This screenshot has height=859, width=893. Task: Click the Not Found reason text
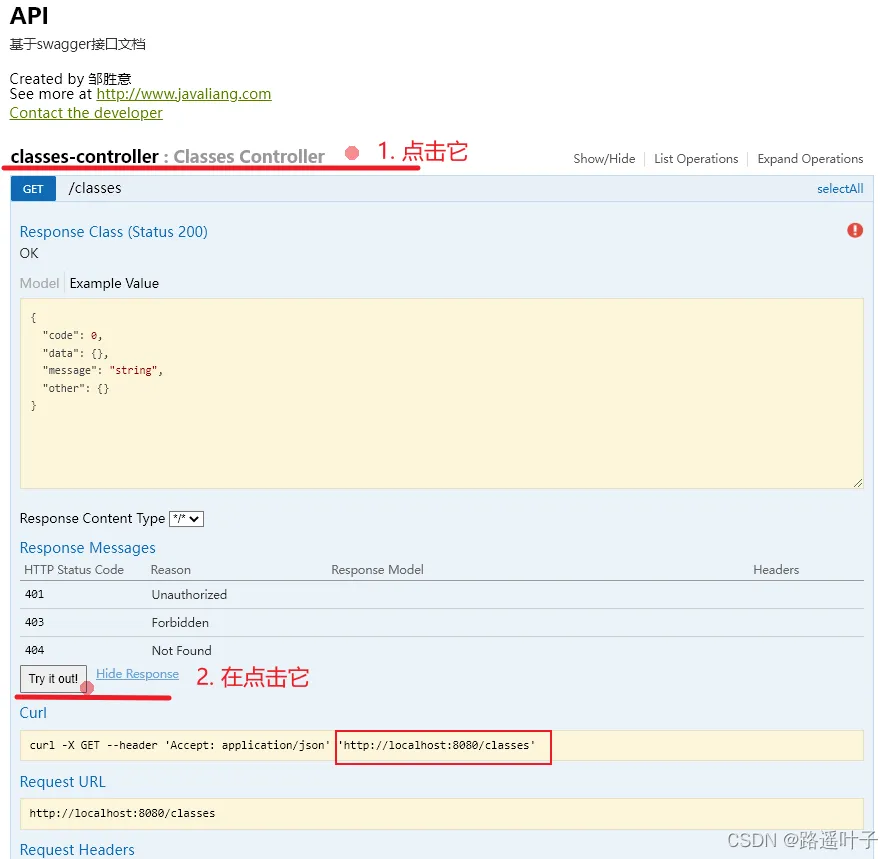point(181,651)
